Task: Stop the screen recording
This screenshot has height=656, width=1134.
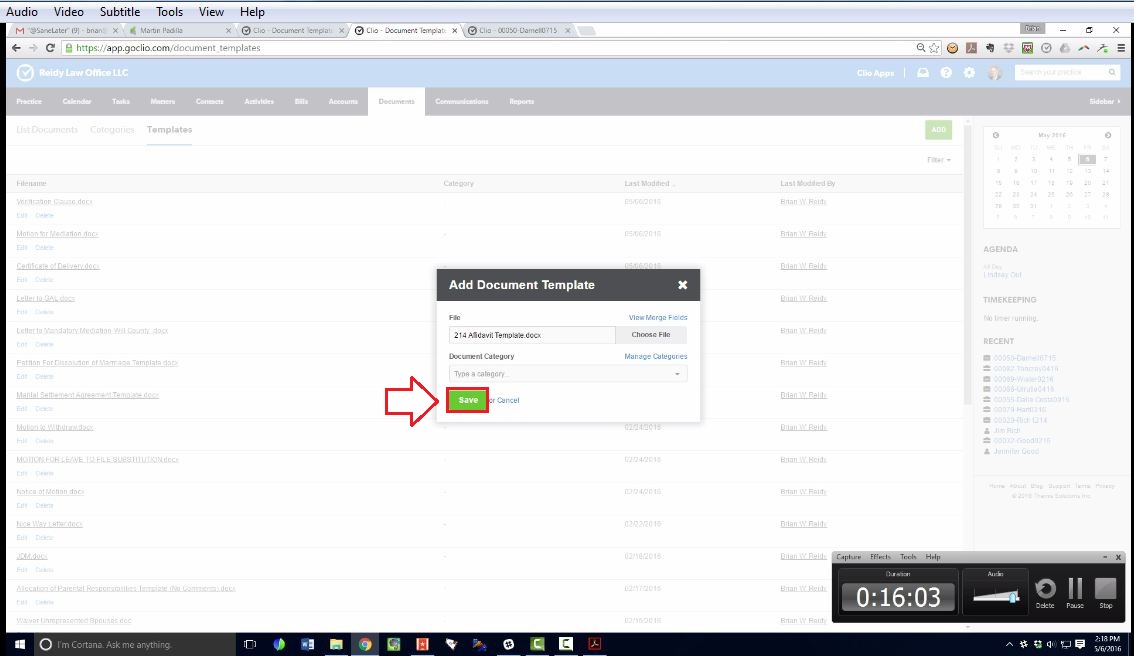Action: (x=1105, y=592)
